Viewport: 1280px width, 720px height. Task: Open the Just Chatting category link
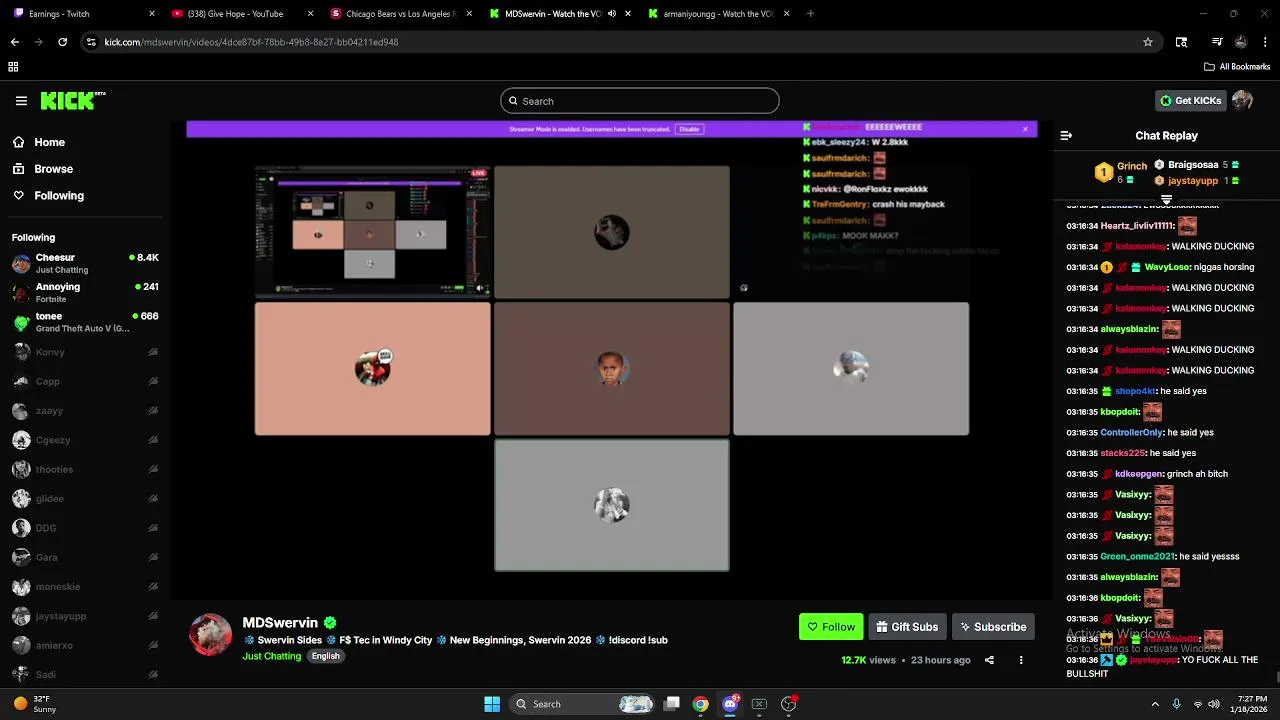(x=271, y=656)
